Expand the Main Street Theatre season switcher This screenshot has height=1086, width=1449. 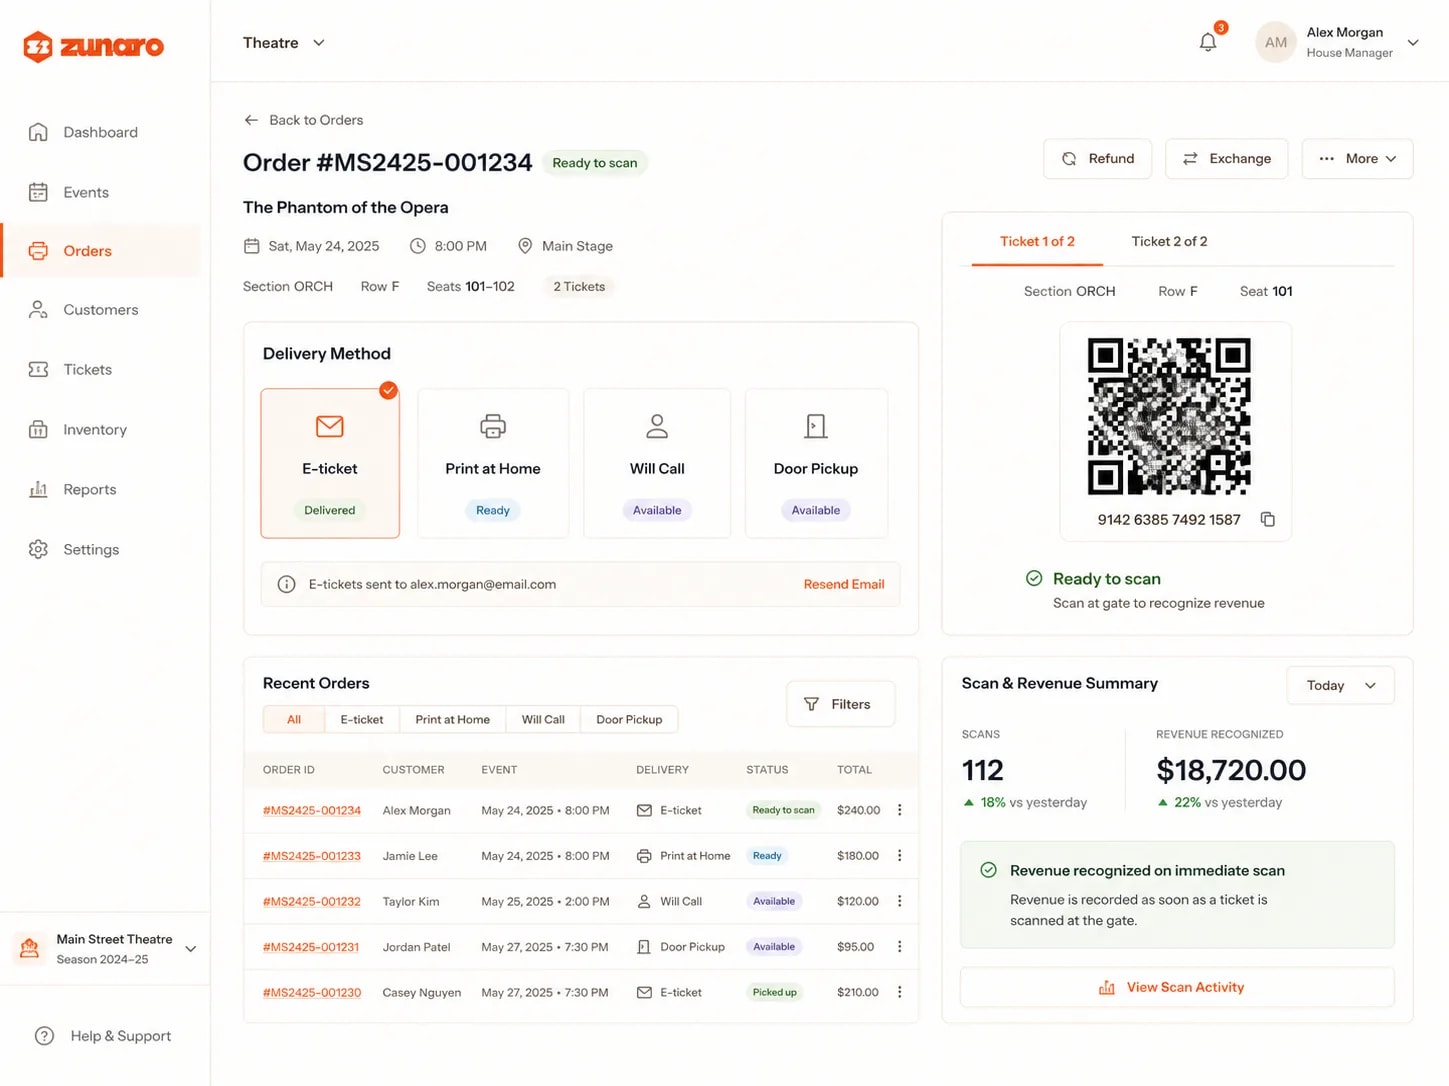point(190,949)
